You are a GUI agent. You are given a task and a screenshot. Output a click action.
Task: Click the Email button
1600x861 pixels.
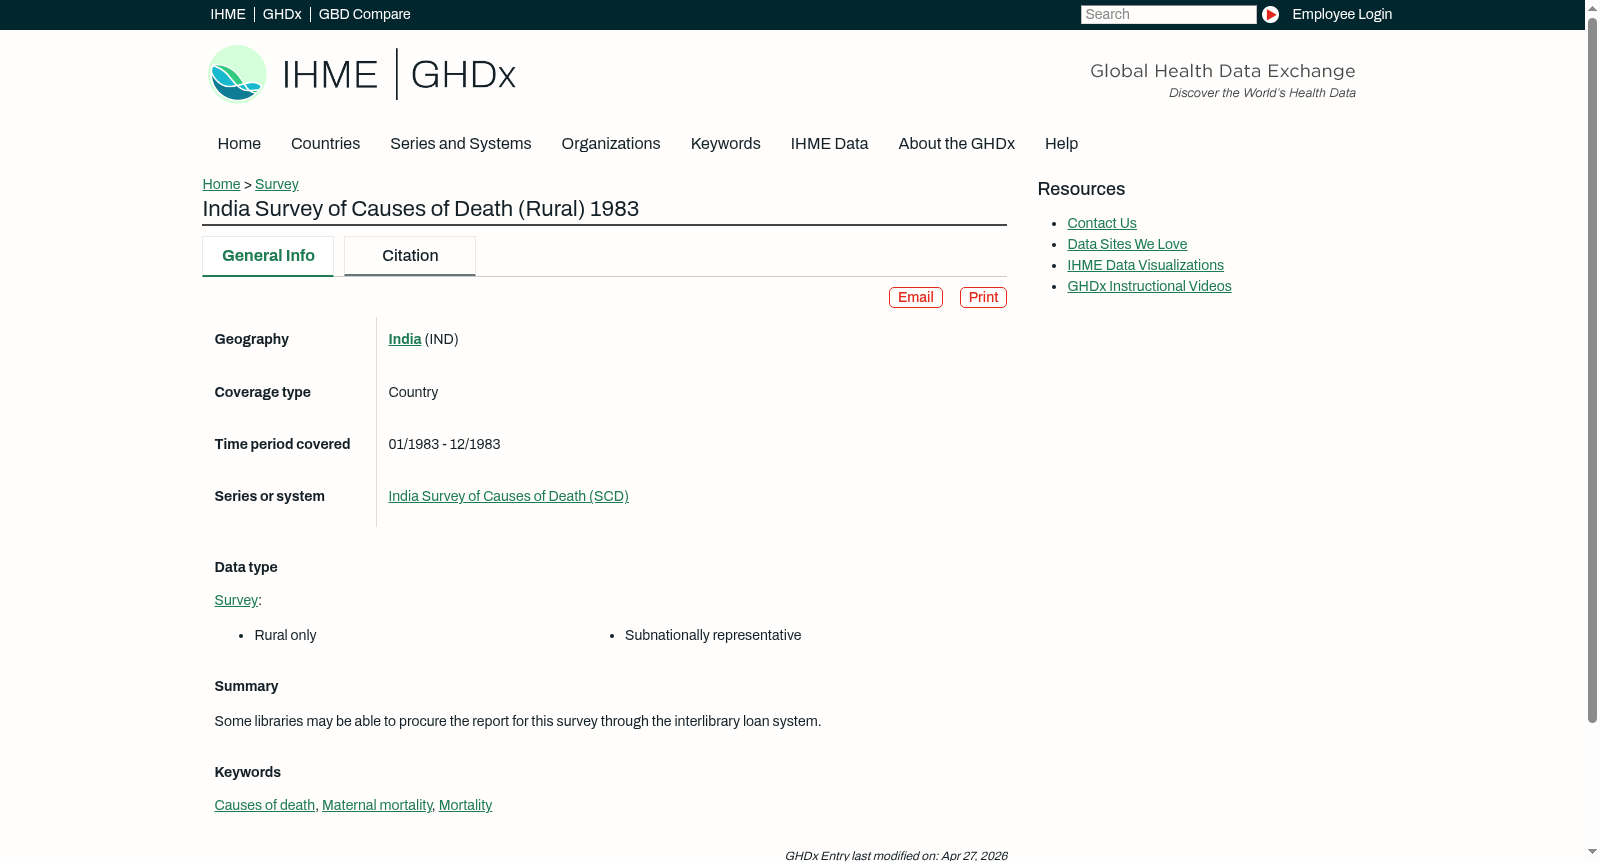pyautogui.click(x=916, y=297)
